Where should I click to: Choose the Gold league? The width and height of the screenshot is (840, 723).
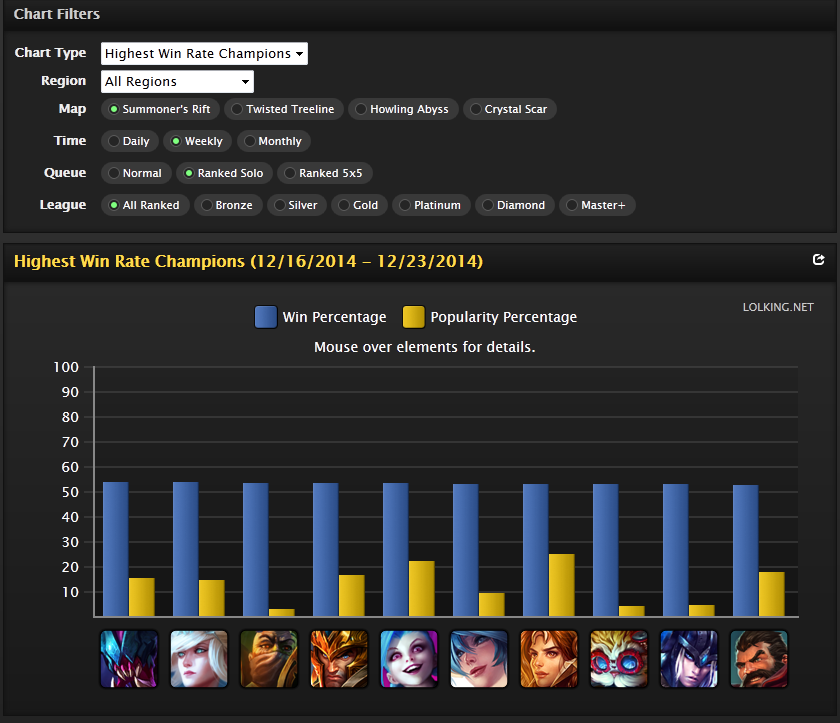(x=359, y=205)
